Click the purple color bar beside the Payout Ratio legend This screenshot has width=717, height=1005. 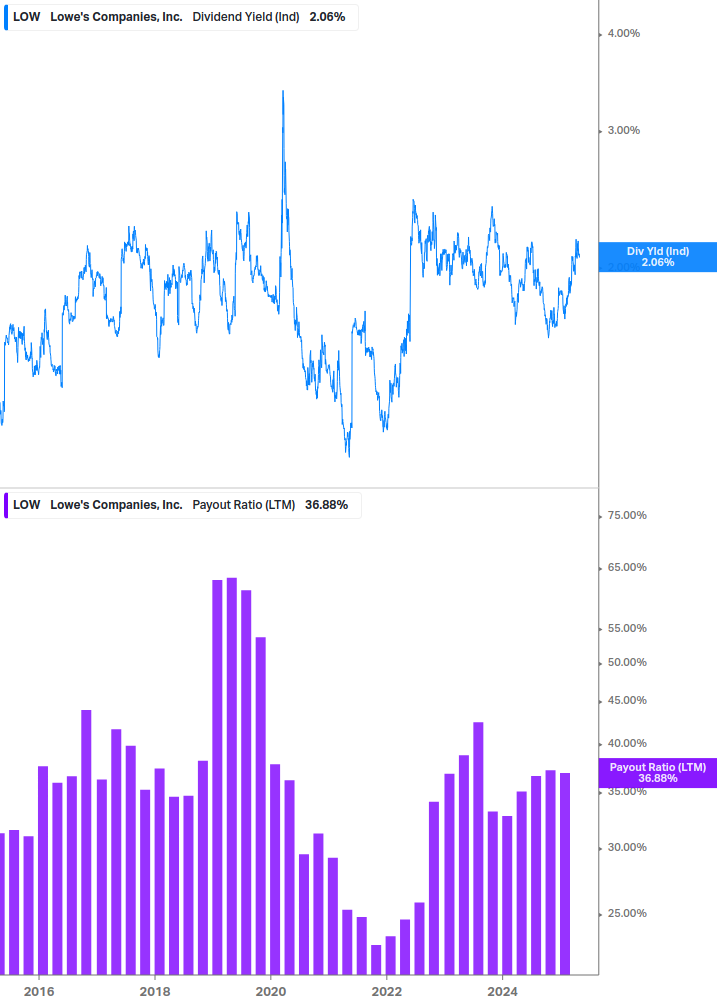coord(6,506)
